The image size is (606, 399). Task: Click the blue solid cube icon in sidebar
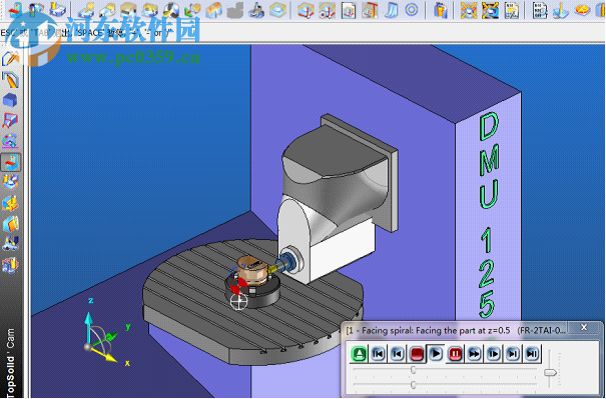pos(10,100)
